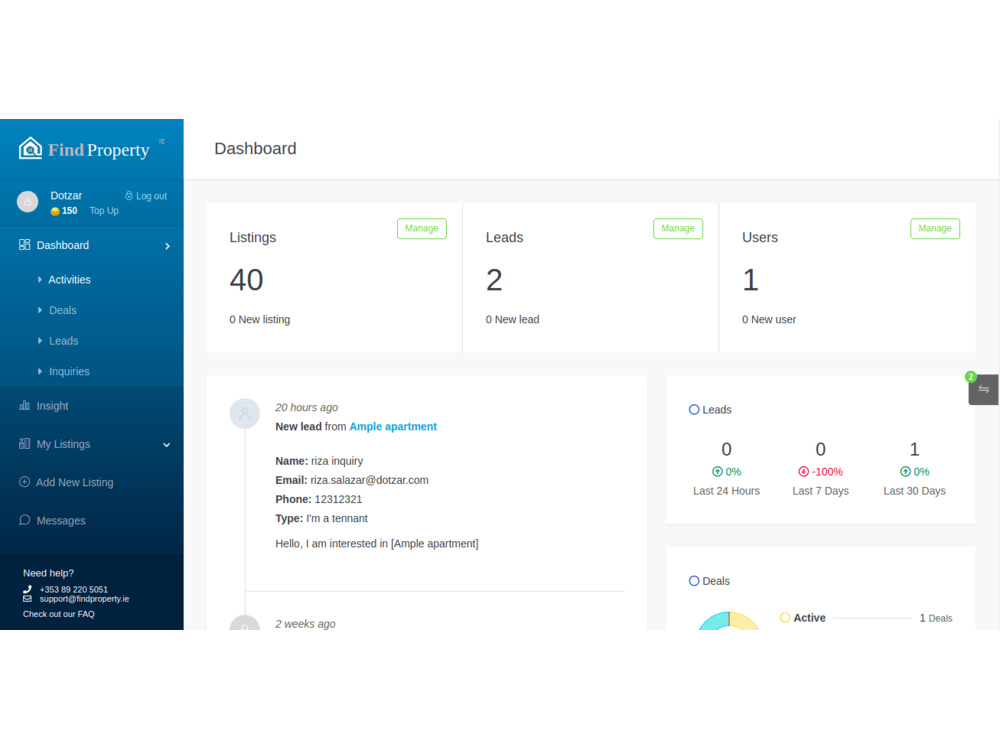Click the Dashboard grid icon in sidebar

24,245
